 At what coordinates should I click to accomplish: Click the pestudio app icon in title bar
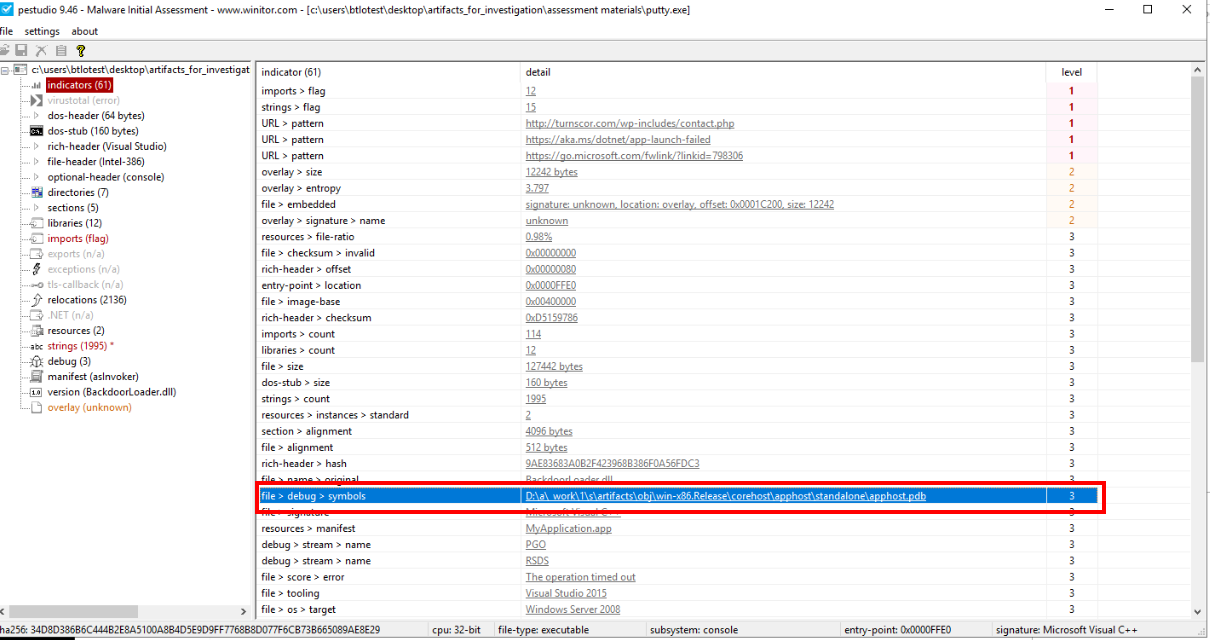click(7, 10)
